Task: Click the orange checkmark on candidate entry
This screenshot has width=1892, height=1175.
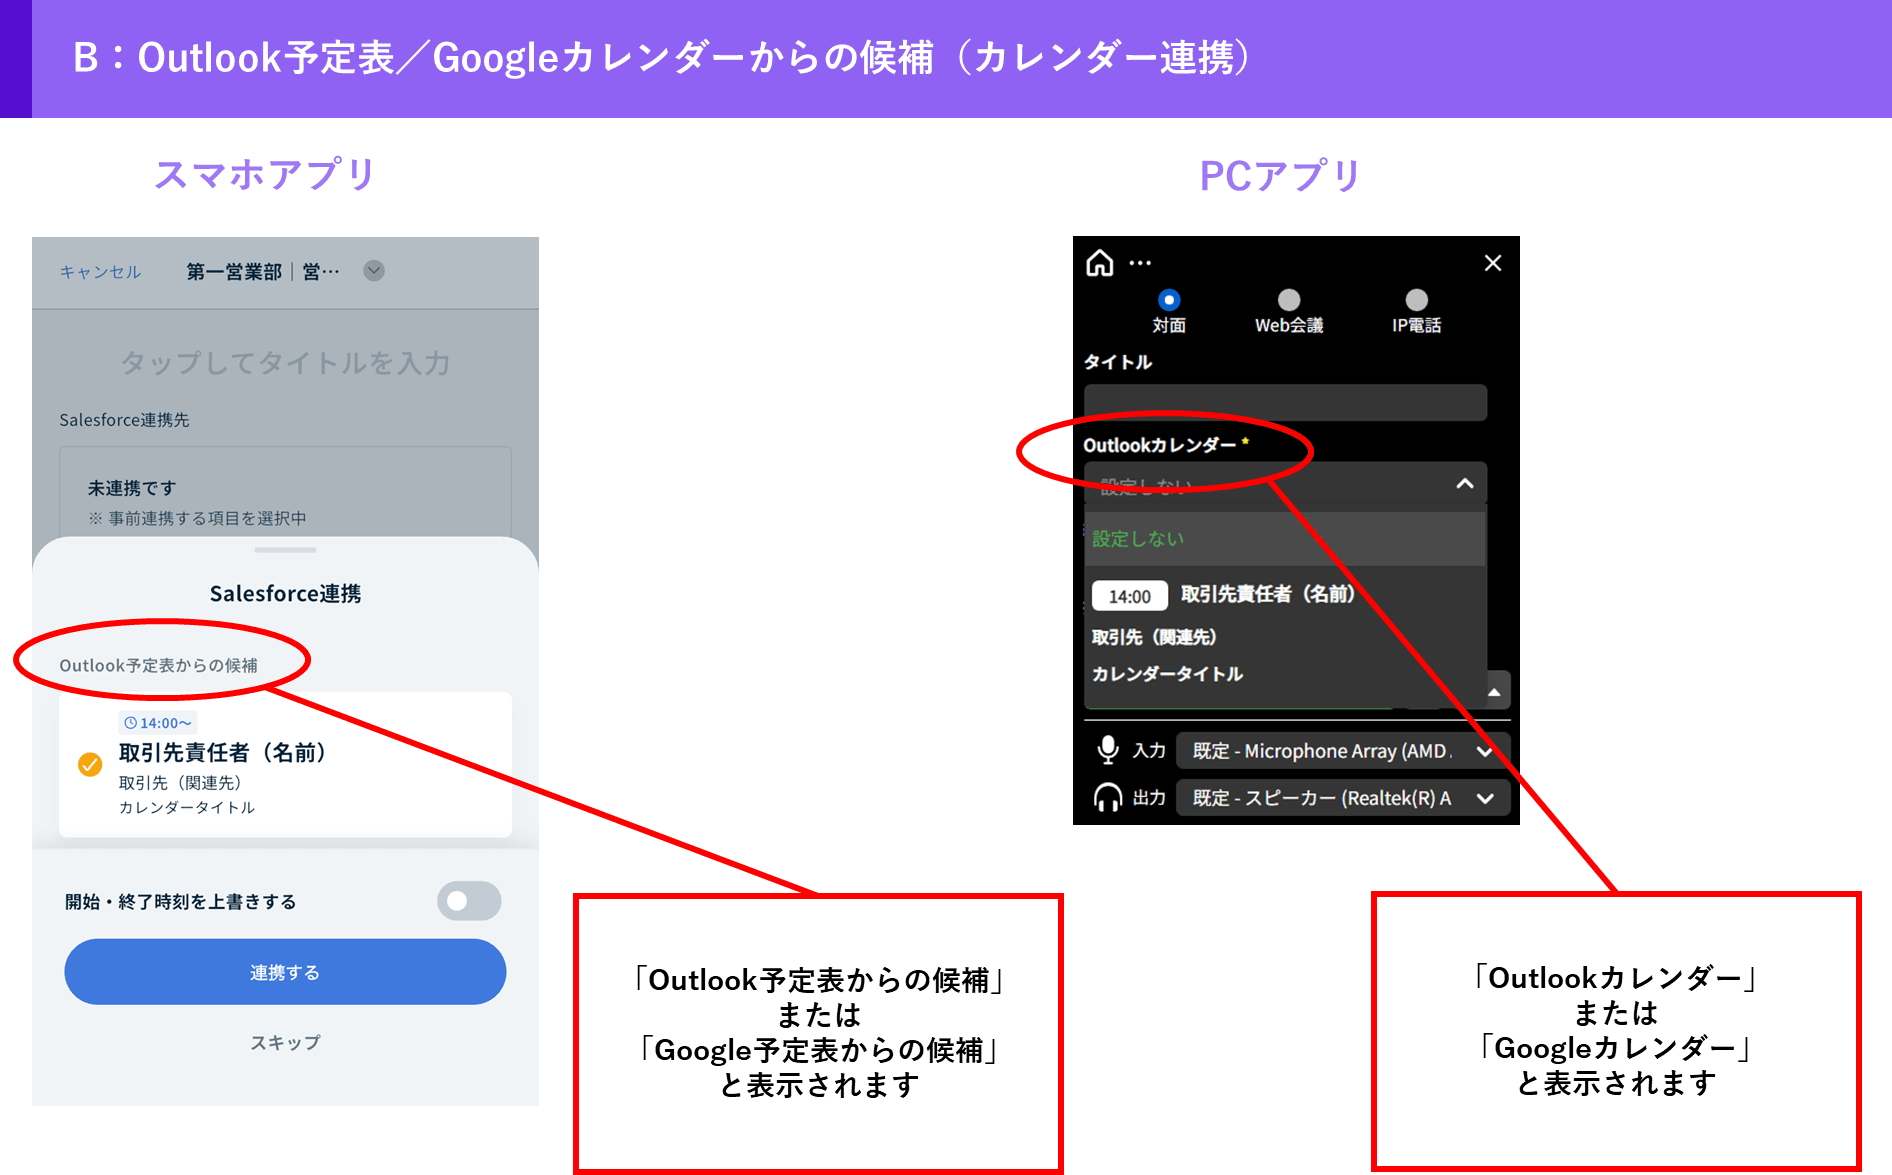Action: (90, 765)
